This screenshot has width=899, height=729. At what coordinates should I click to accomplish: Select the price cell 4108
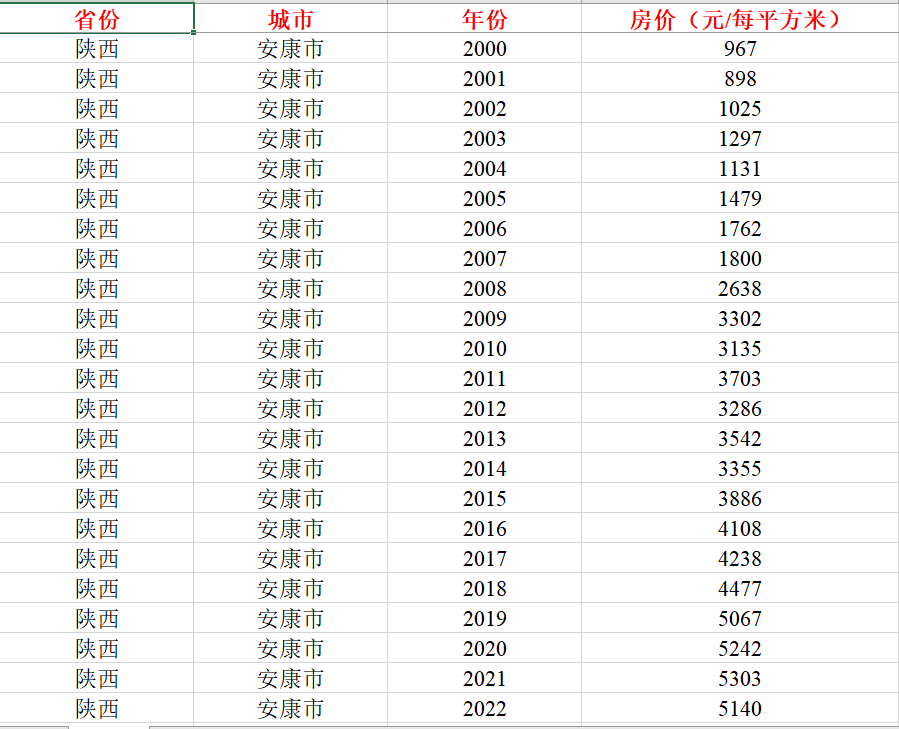click(740, 528)
